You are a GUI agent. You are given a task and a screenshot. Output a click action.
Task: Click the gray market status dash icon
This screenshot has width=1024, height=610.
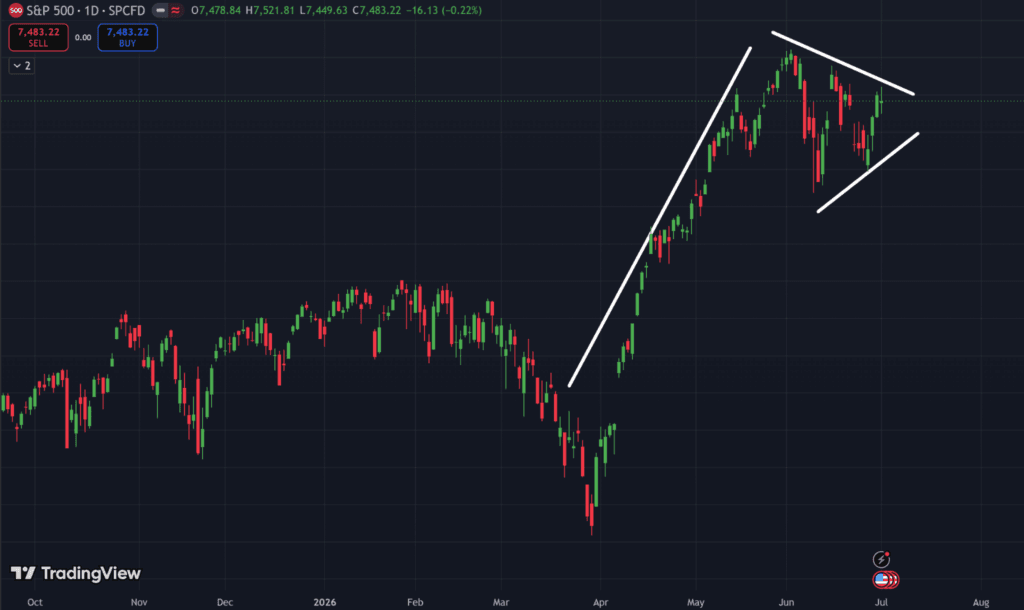160,10
